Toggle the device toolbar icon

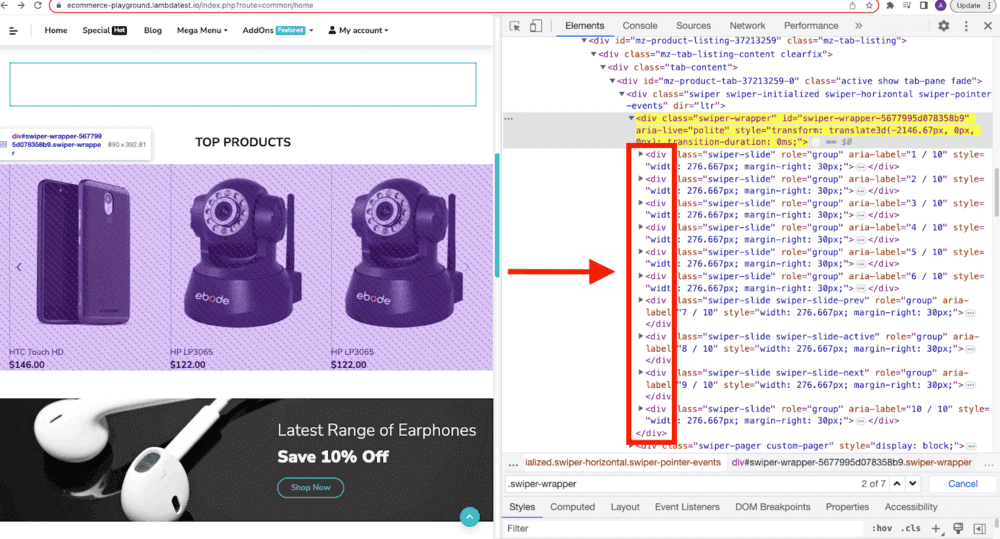coord(536,26)
